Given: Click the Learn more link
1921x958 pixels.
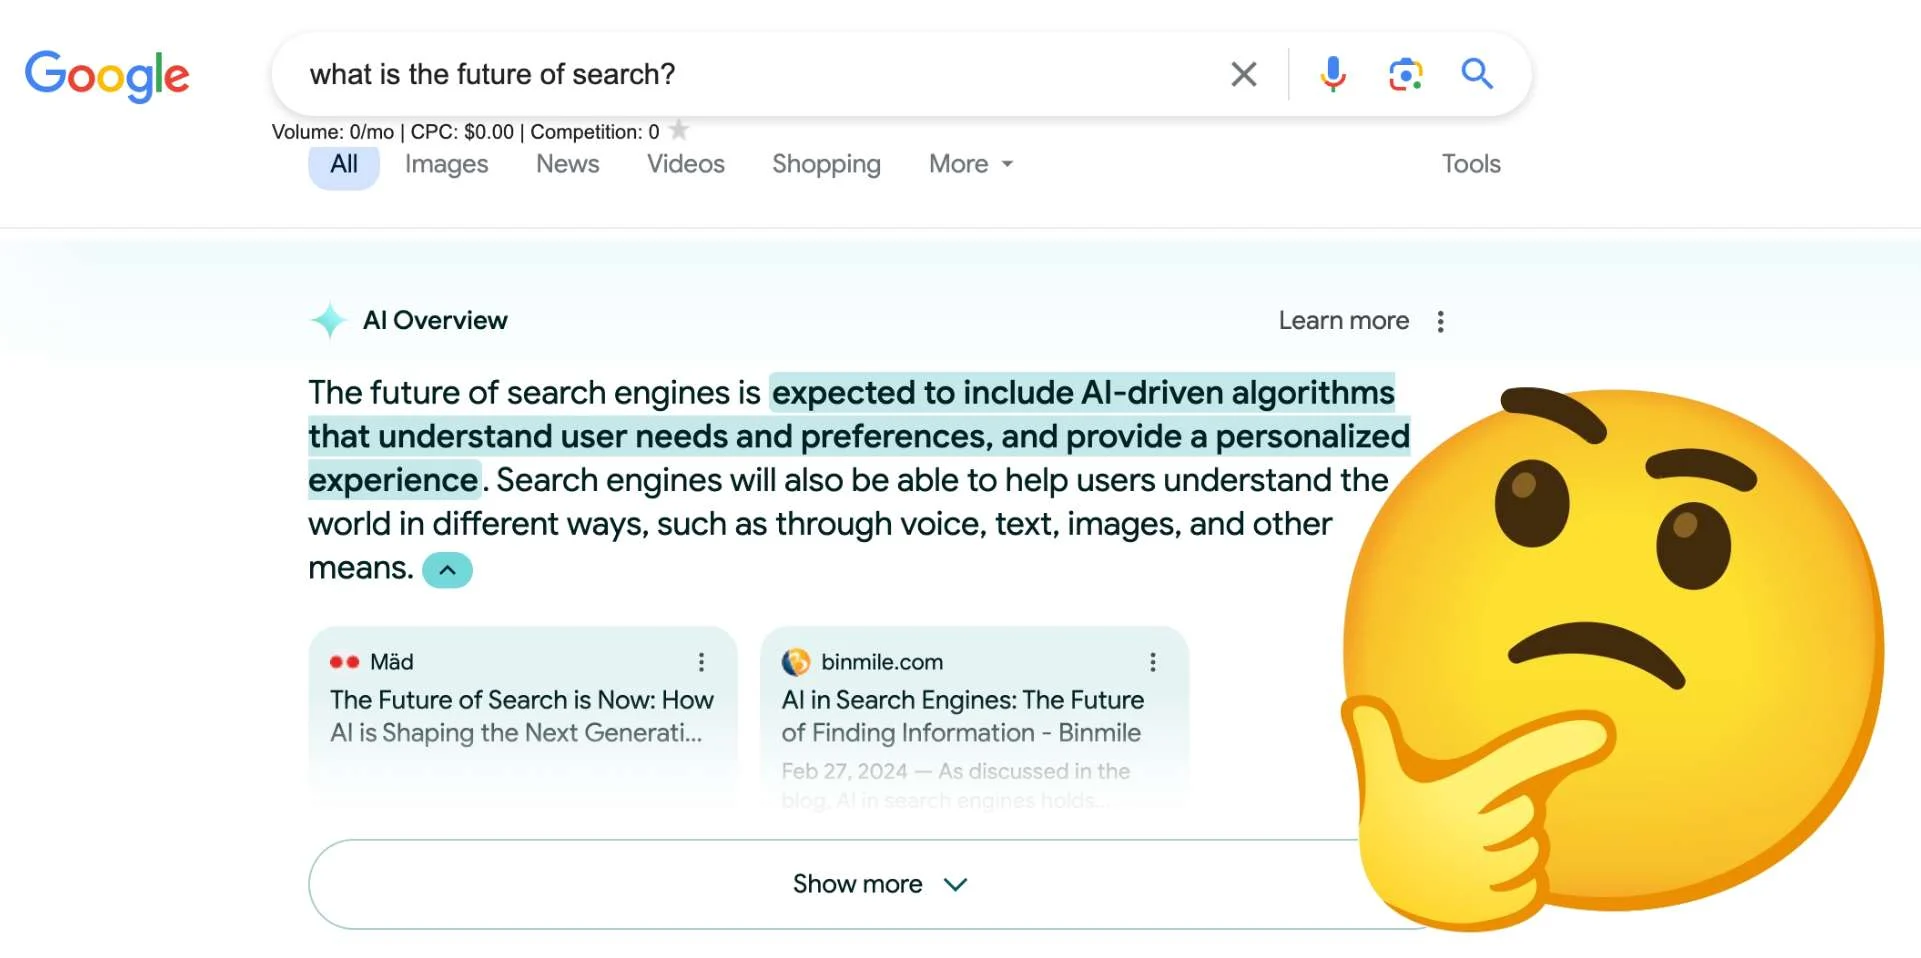Looking at the screenshot, I should [1343, 321].
